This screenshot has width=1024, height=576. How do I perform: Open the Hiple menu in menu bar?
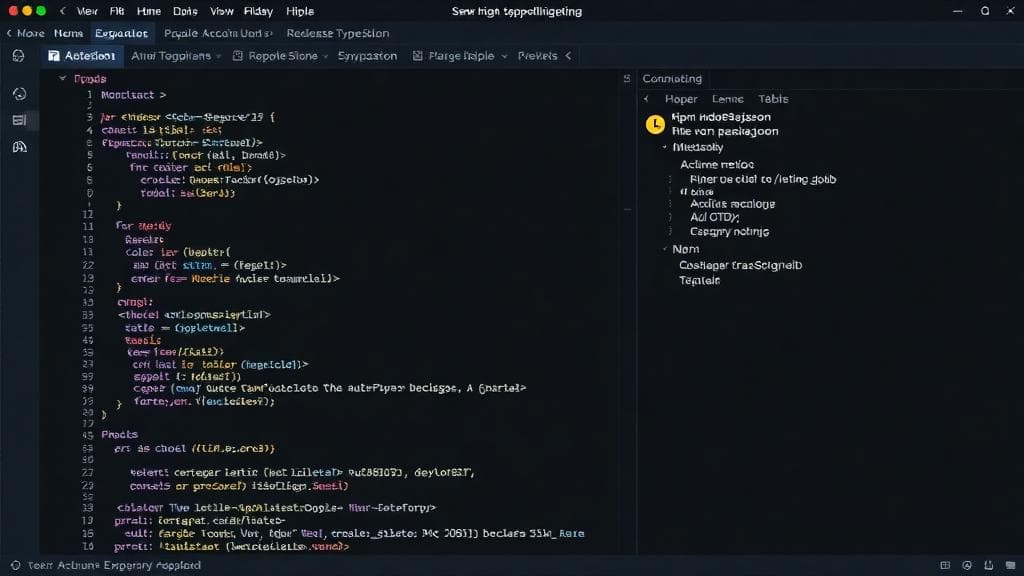(x=299, y=11)
